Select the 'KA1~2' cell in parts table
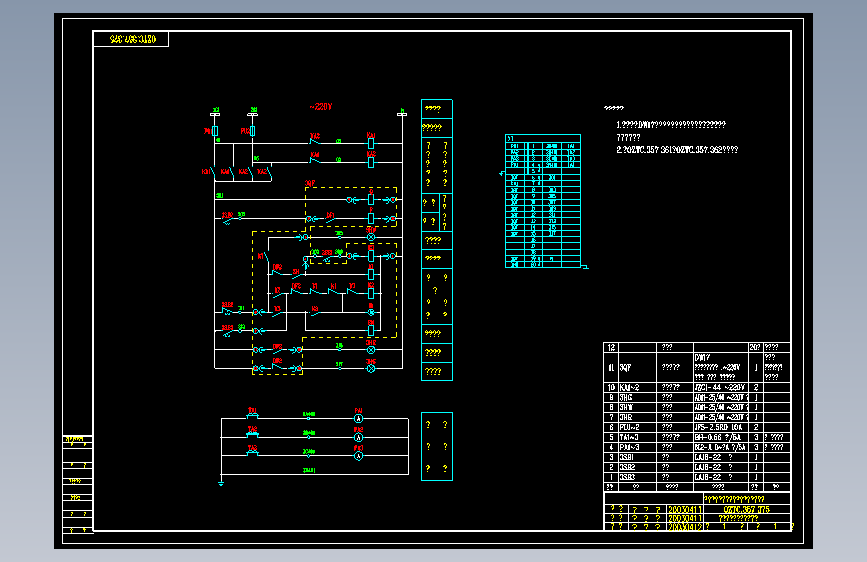This screenshot has height=562, width=867. [x=637, y=387]
